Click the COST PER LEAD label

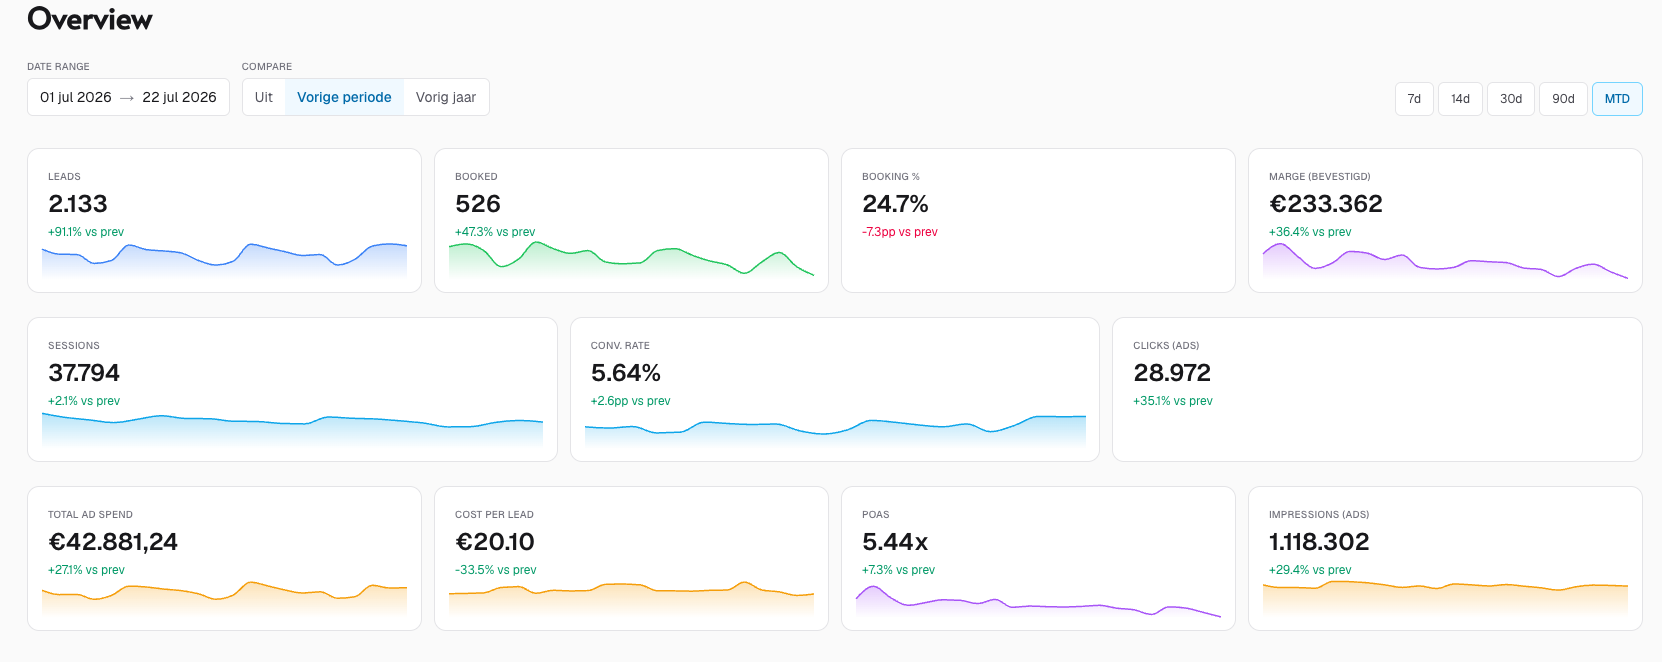pos(494,515)
